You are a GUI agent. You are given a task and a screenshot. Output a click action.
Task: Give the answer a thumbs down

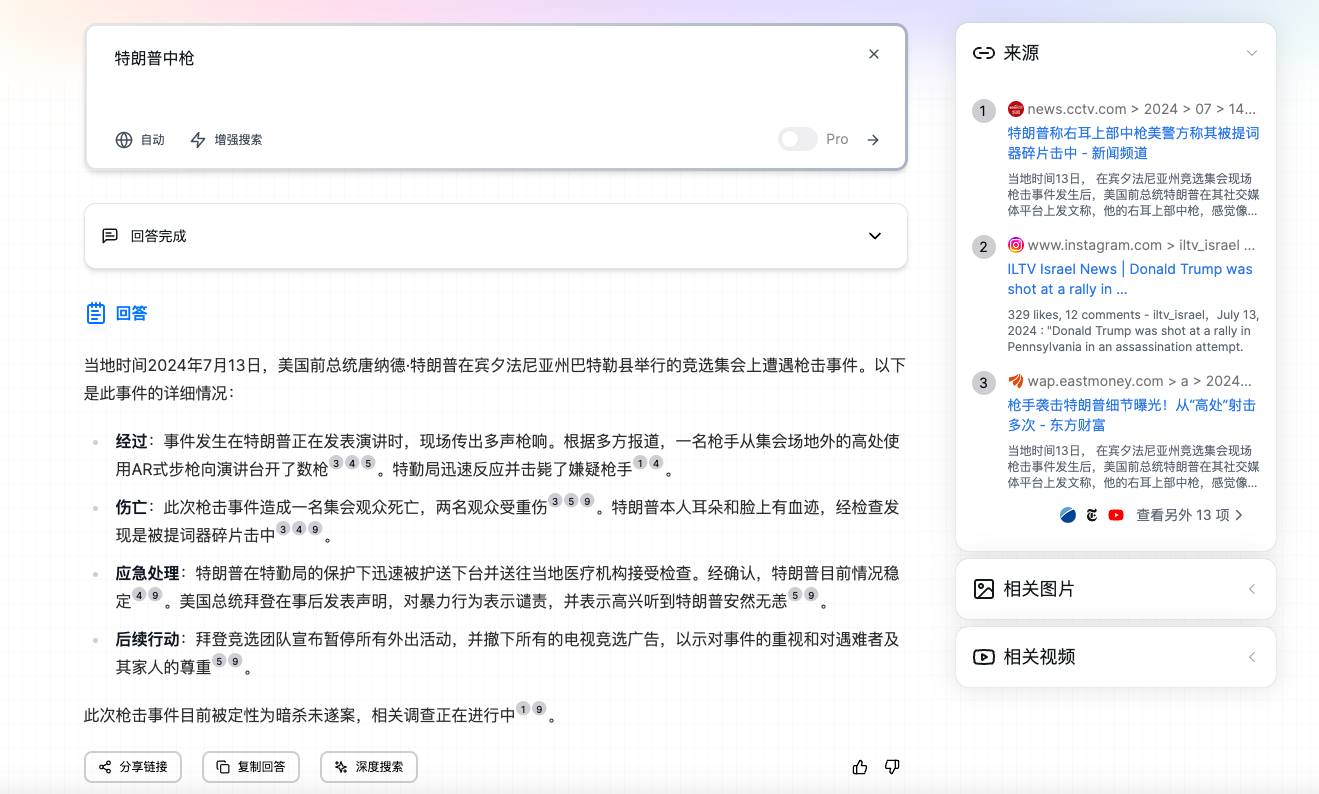[x=892, y=767]
